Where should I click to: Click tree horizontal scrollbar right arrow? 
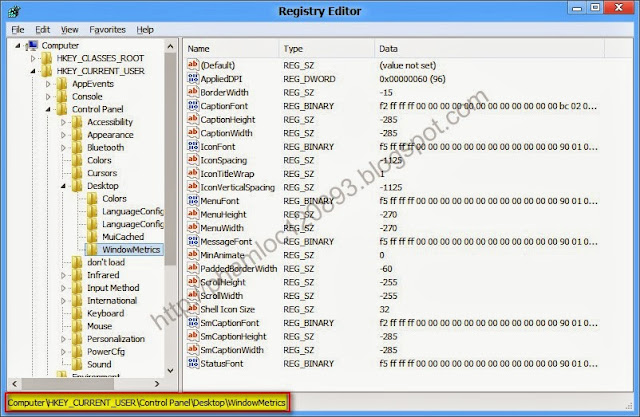157,384
